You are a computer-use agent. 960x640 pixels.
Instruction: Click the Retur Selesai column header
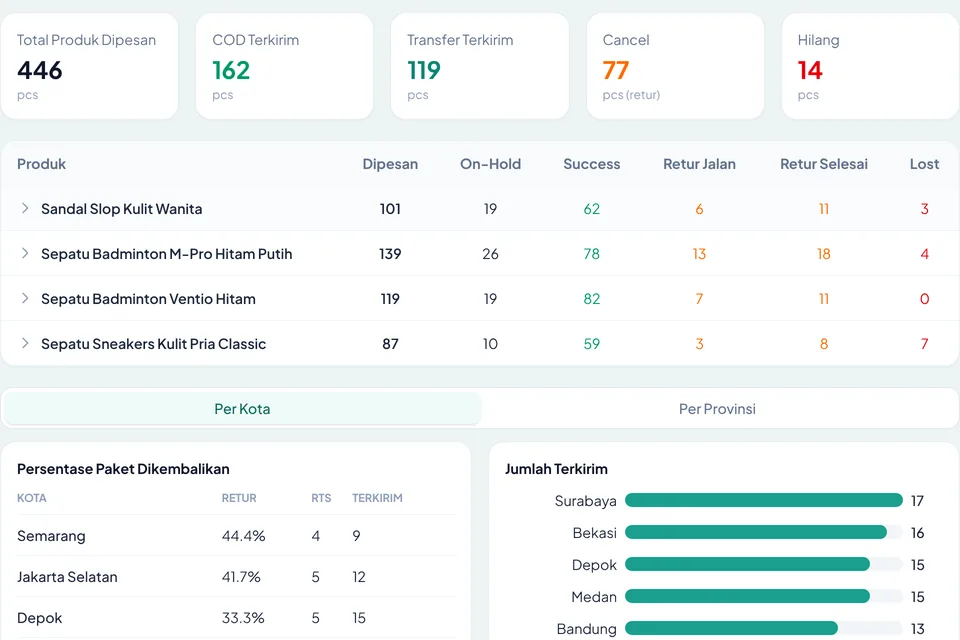point(823,164)
